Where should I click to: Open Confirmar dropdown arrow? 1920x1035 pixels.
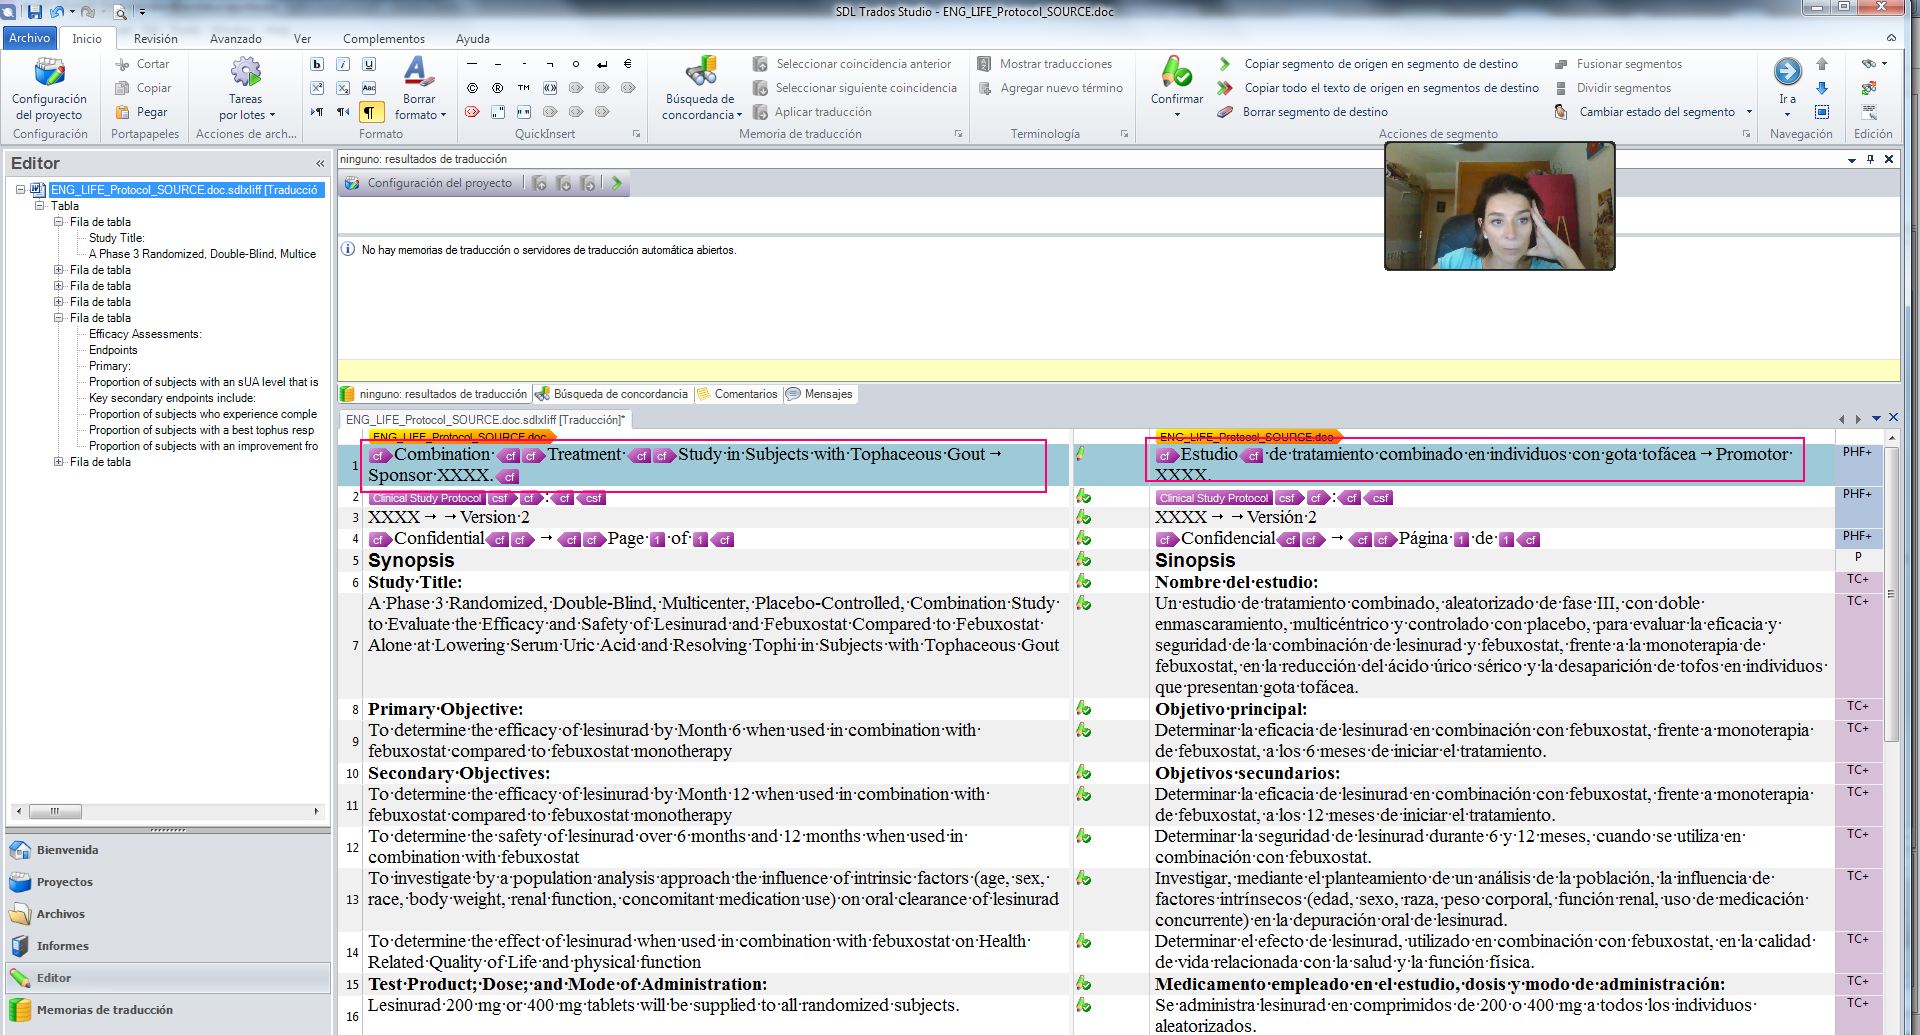tap(1176, 114)
